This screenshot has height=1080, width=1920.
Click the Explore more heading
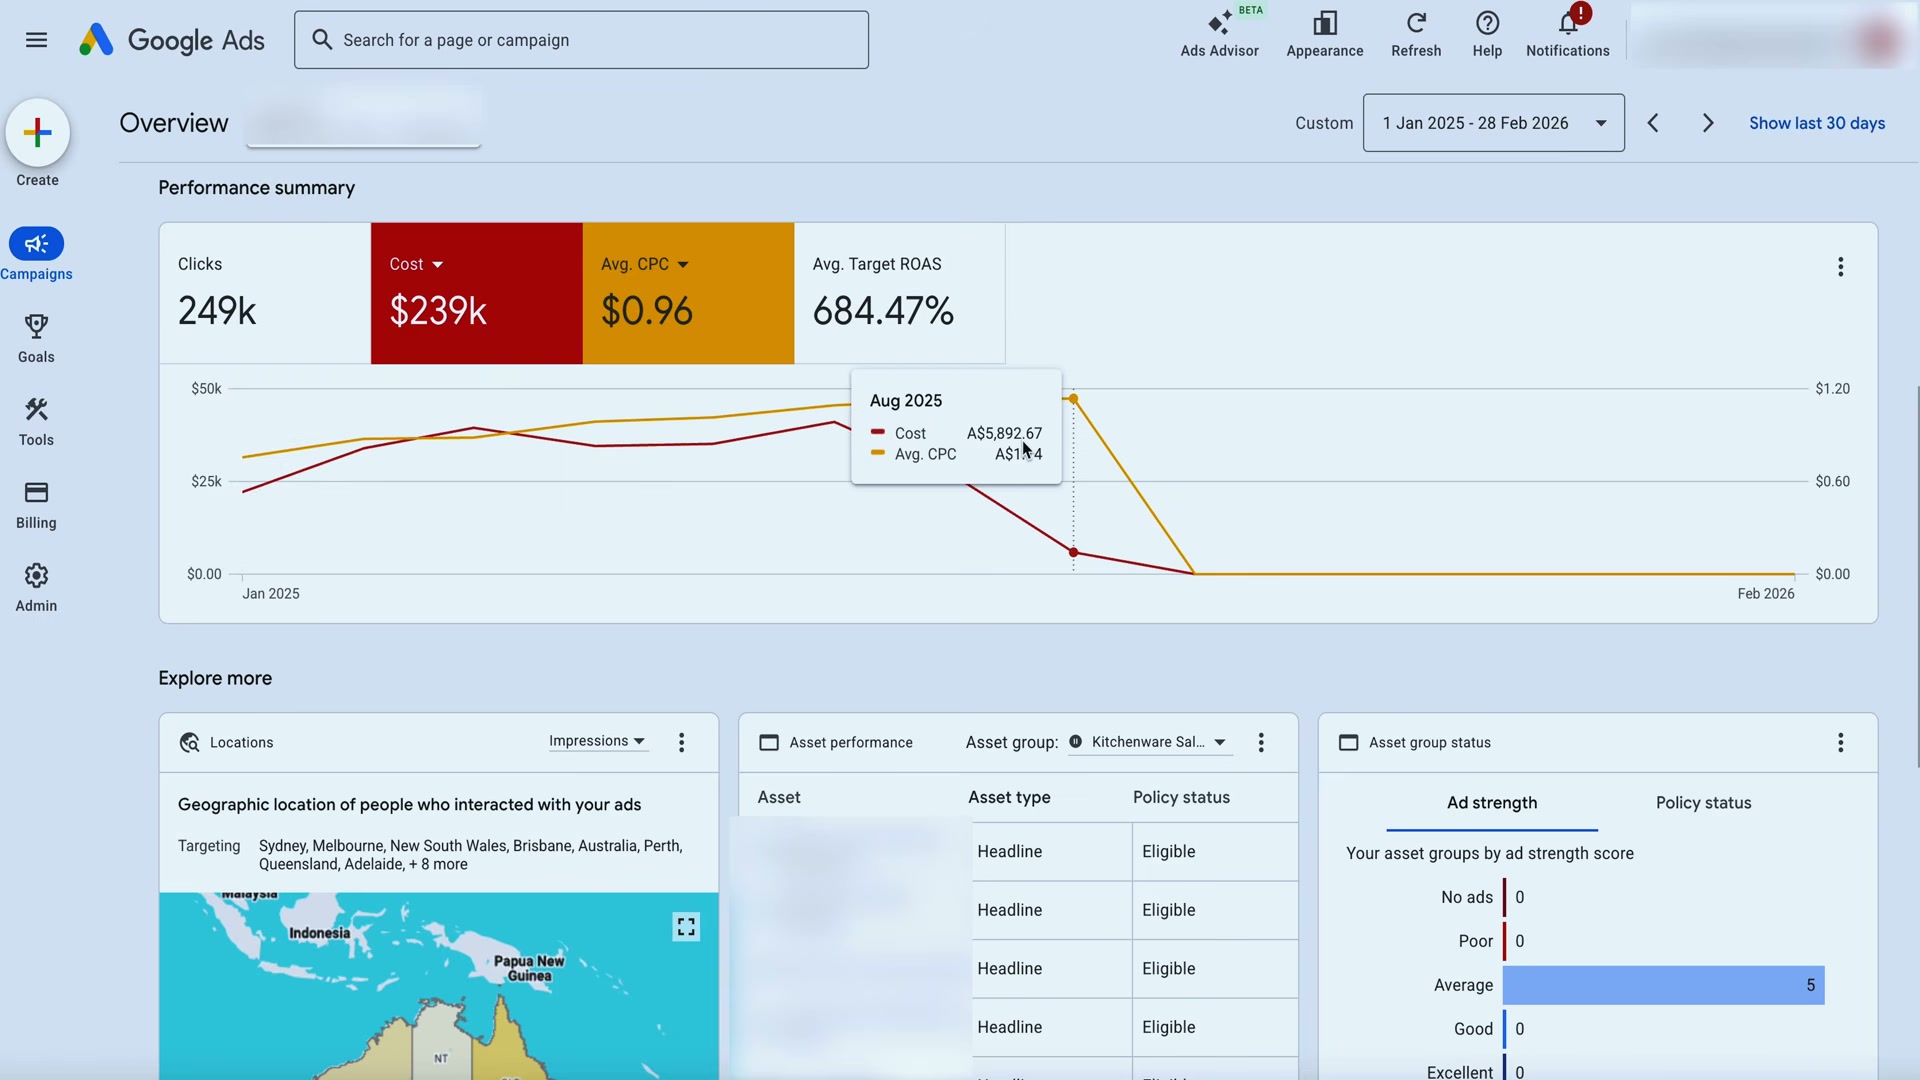[x=215, y=678]
